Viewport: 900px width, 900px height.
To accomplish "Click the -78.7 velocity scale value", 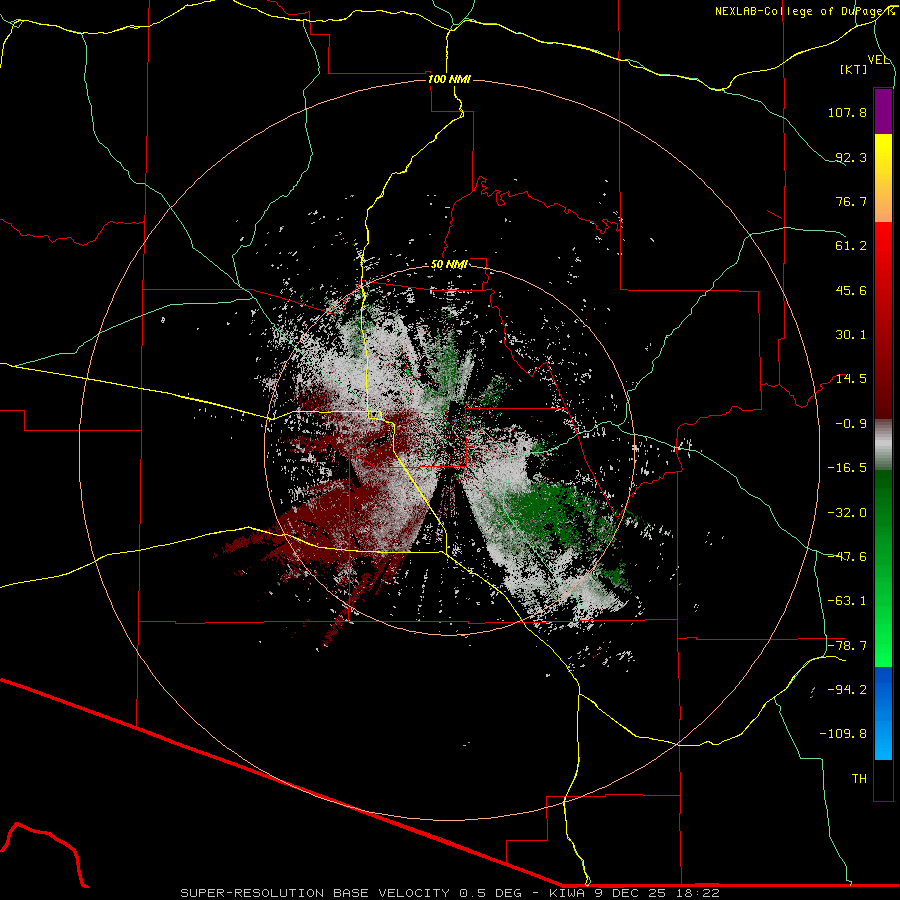I will pos(847,646).
